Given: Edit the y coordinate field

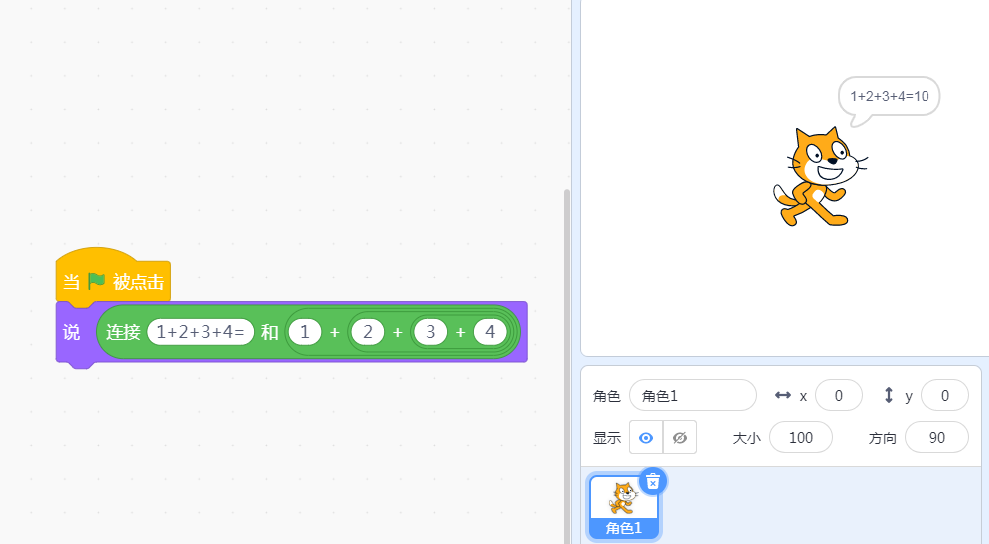Looking at the screenshot, I should point(944,396).
